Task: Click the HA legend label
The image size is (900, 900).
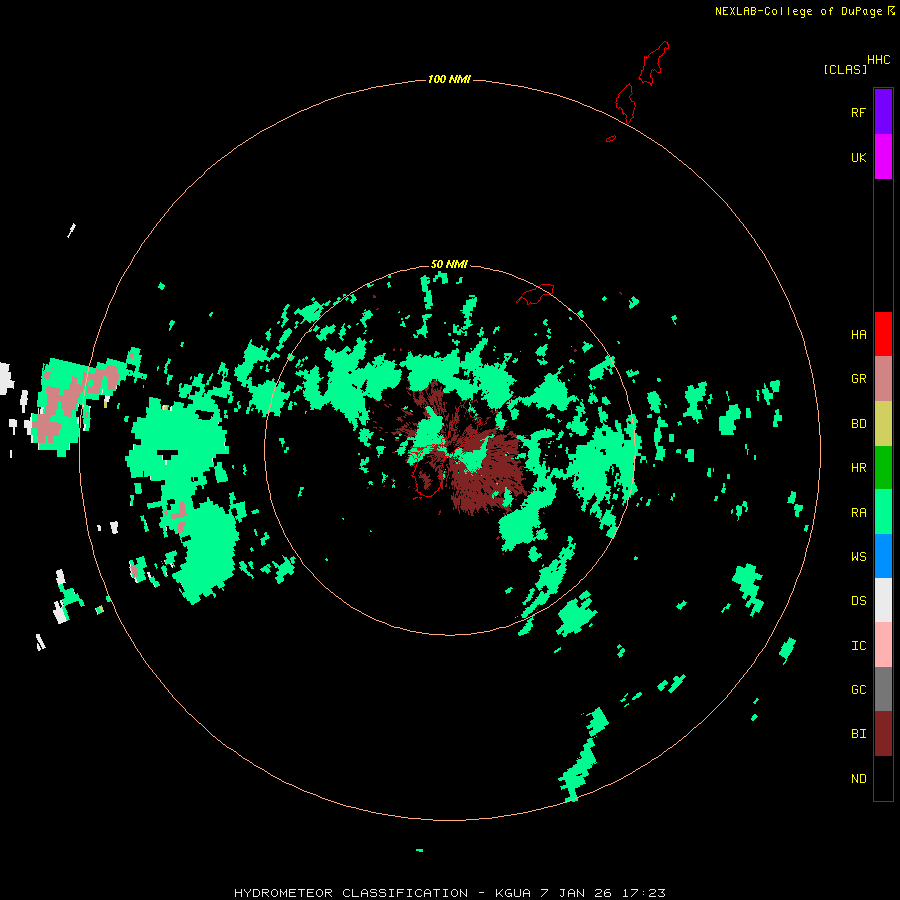Action: [x=859, y=334]
